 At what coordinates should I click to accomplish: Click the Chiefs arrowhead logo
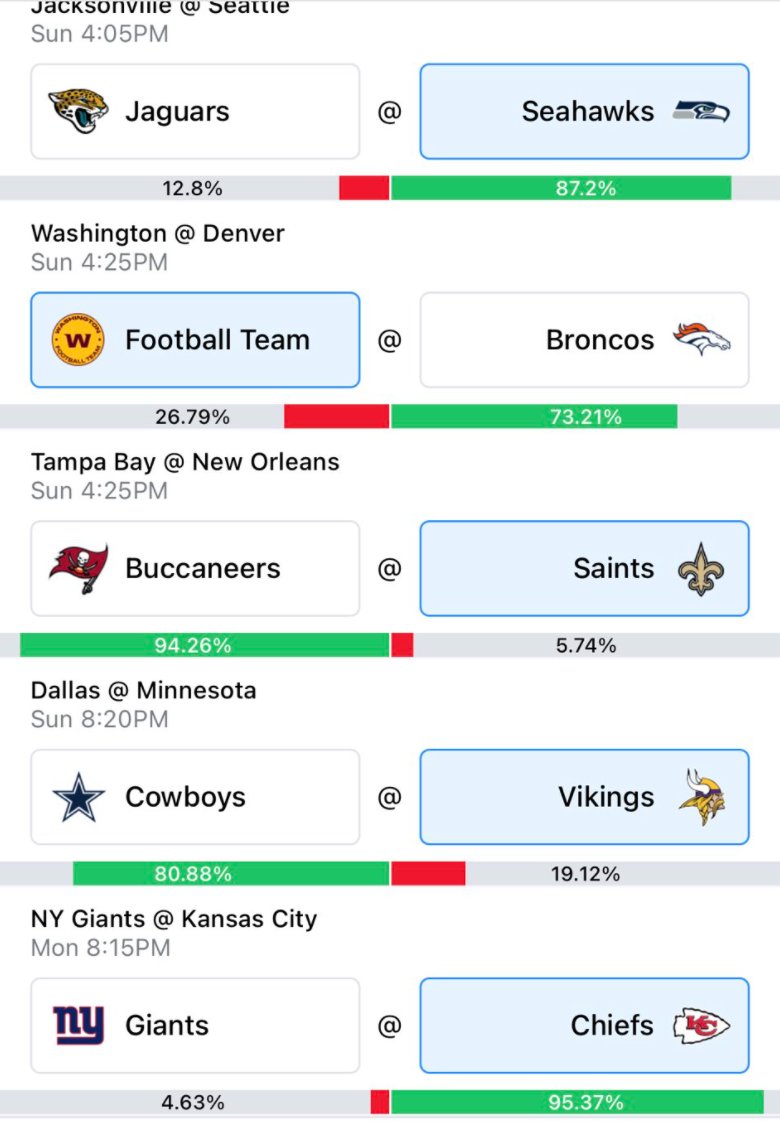[701, 1025]
